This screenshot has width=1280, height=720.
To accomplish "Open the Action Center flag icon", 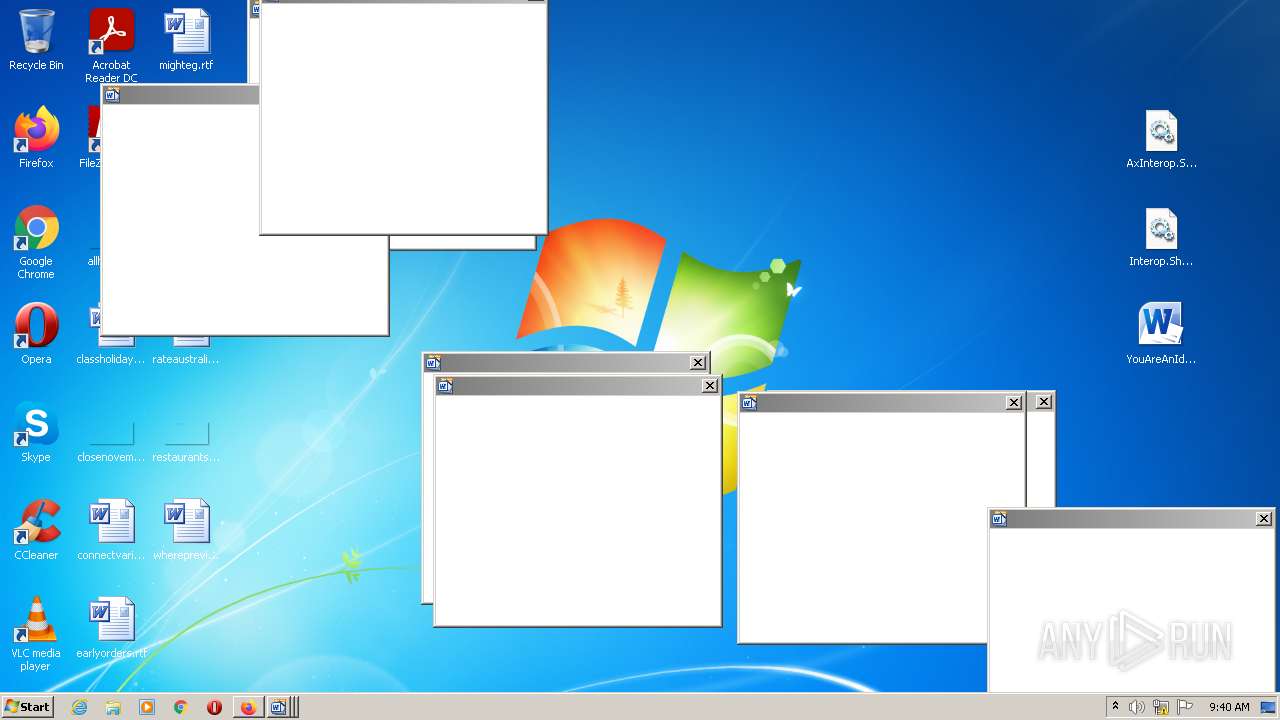I will click(x=1185, y=707).
